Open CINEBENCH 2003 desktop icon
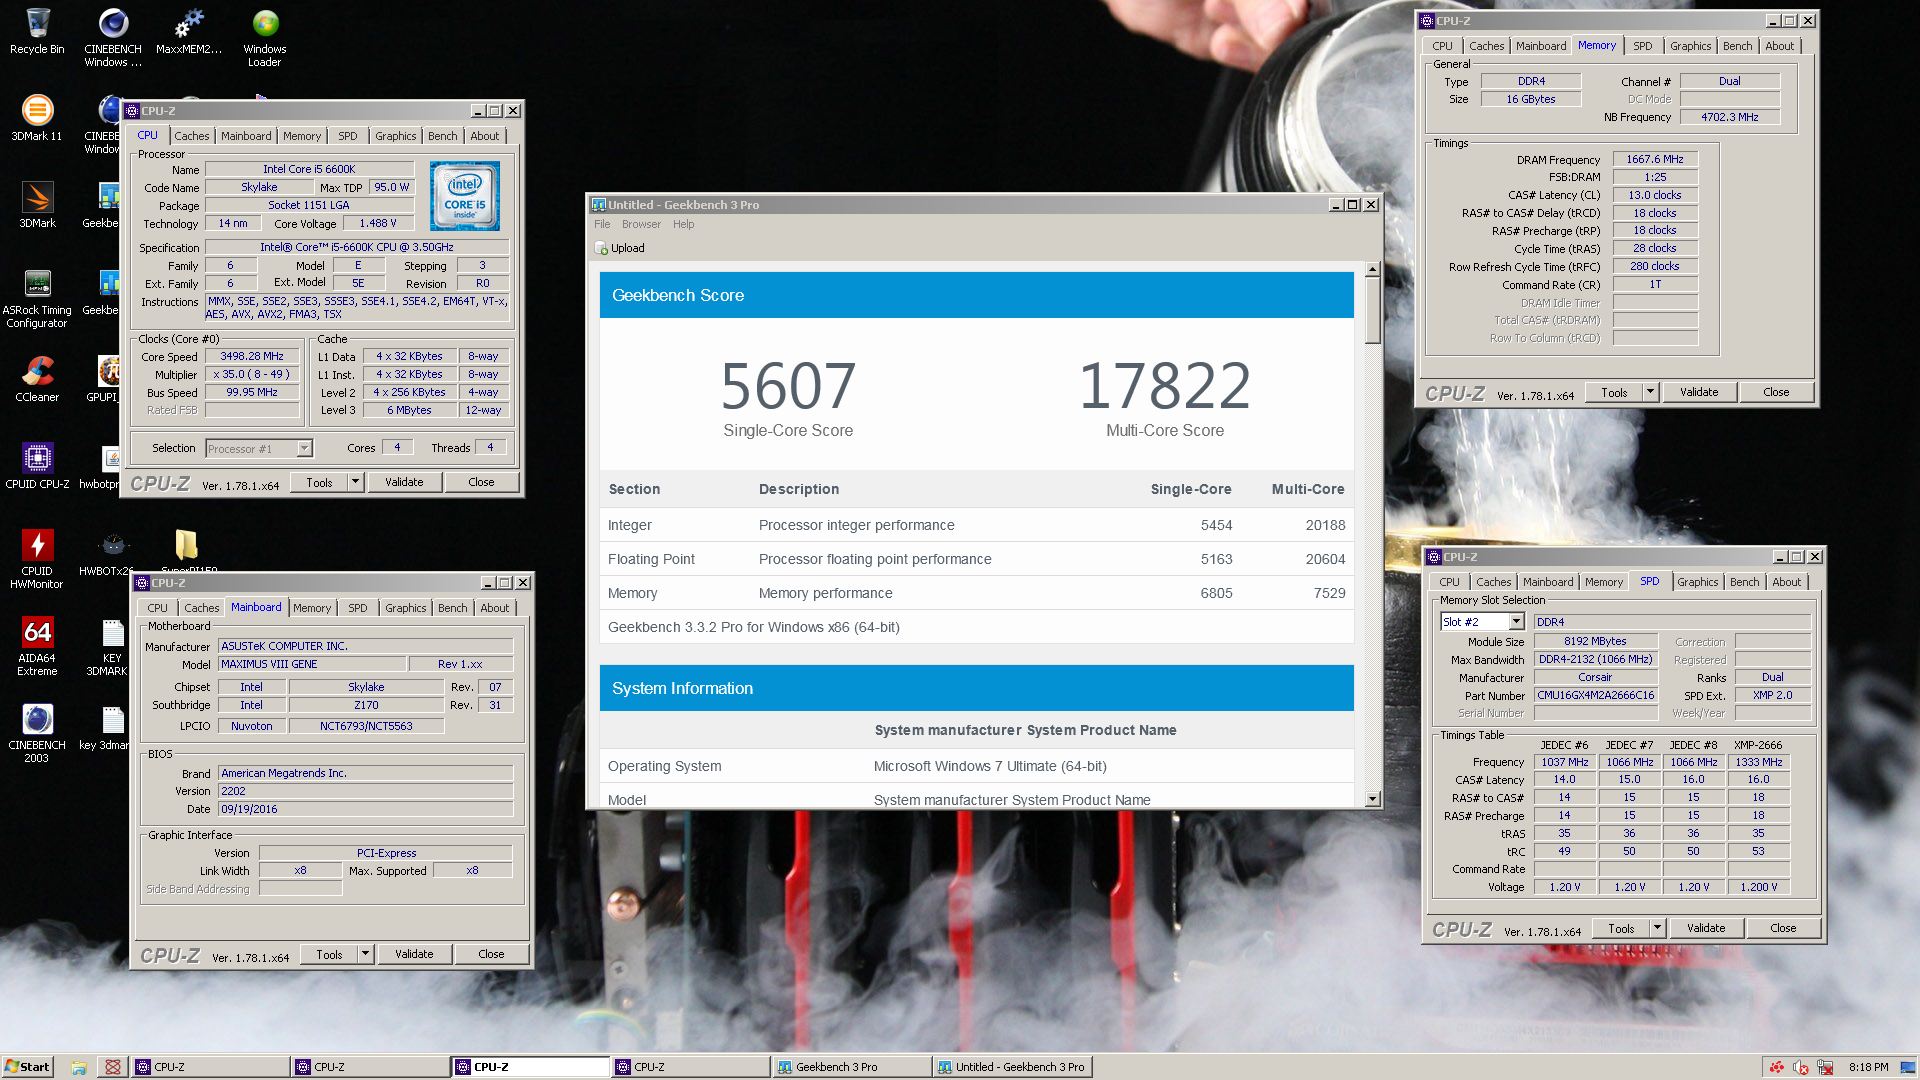 [37, 733]
